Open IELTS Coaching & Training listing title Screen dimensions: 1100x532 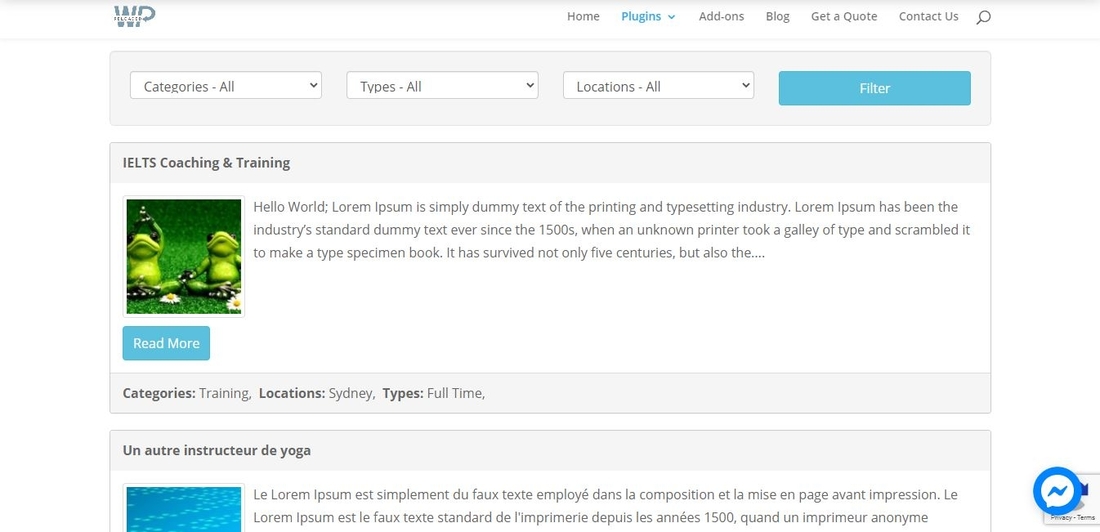[206, 163]
